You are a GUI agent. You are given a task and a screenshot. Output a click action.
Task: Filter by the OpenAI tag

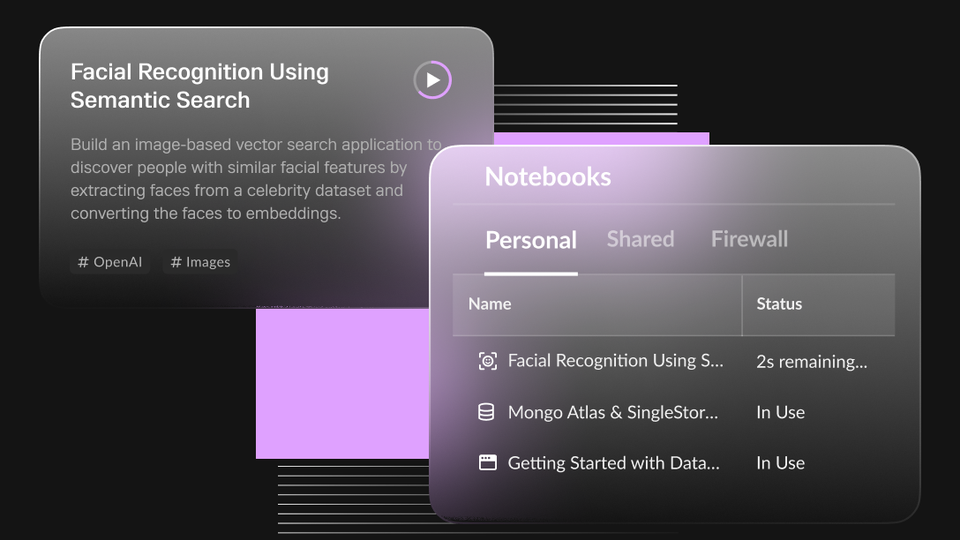tap(110, 262)
